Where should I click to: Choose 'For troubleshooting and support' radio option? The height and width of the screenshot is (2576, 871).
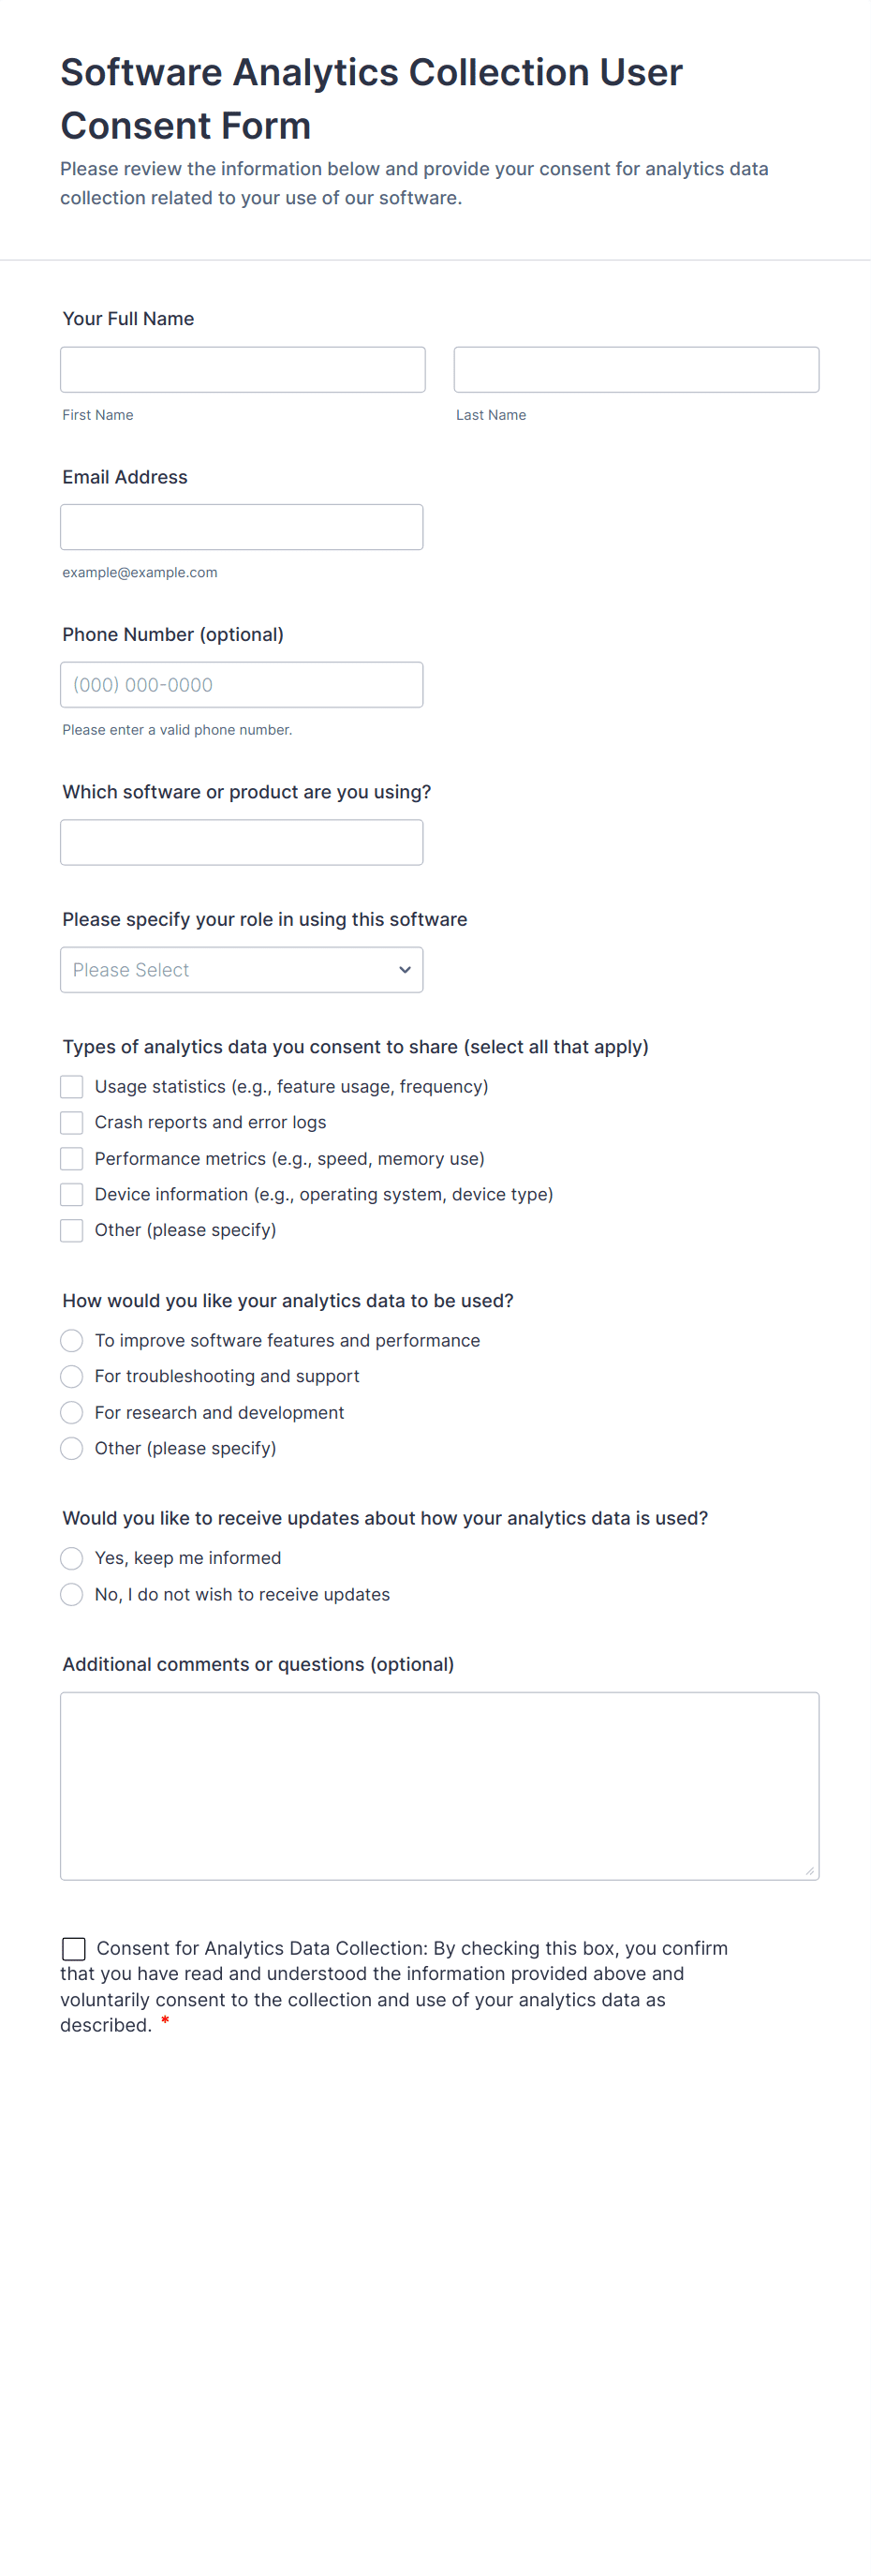click(72, 1377)
